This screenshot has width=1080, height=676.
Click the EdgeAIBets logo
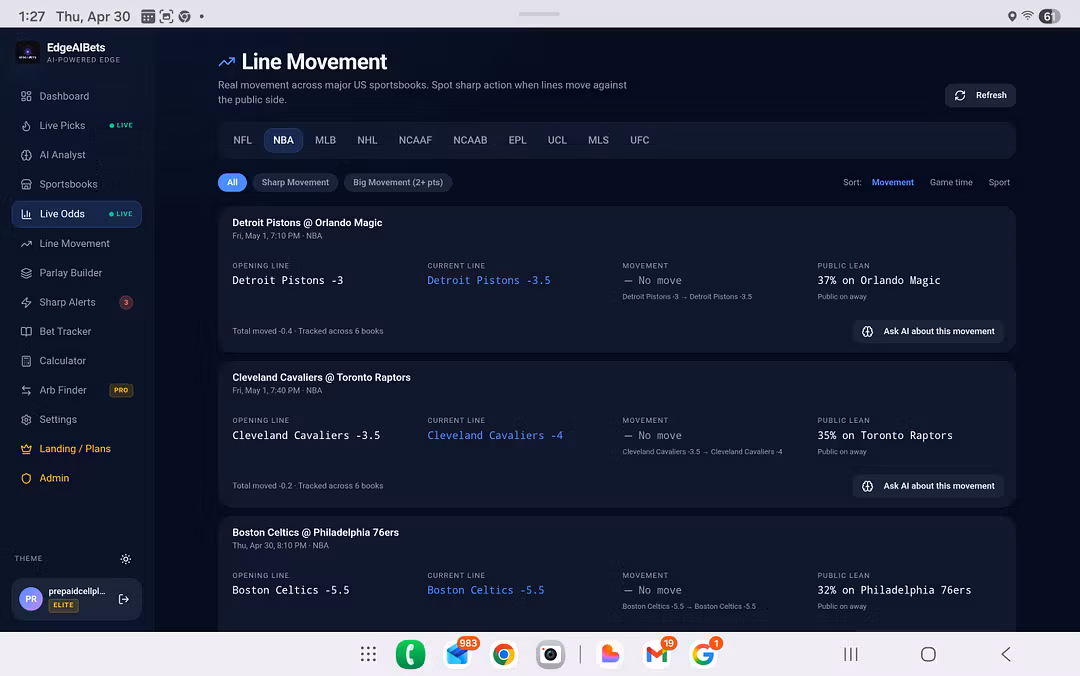click(28, 52)
